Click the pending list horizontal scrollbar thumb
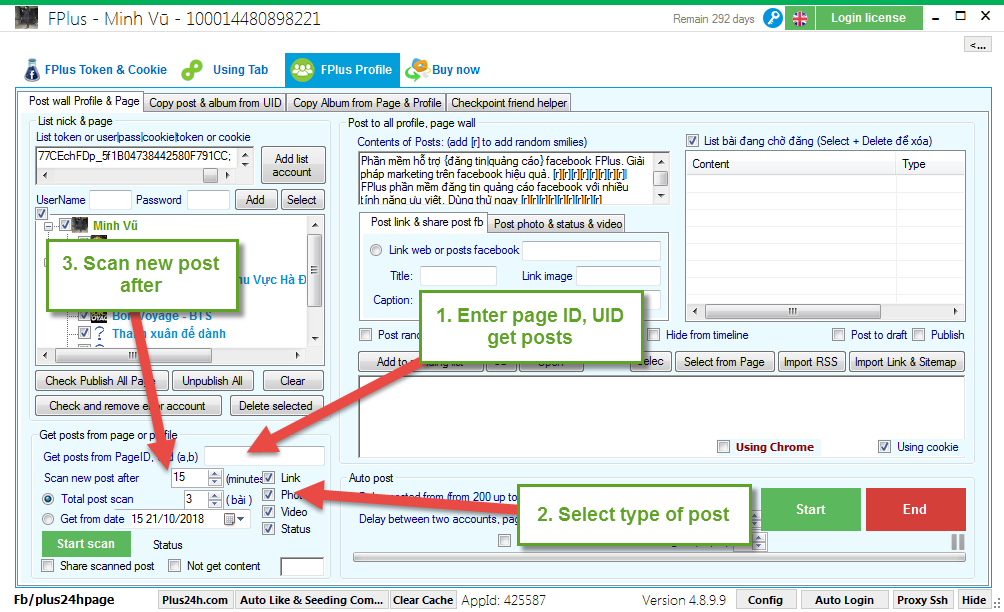1004x612 pixels. [793, 312]
